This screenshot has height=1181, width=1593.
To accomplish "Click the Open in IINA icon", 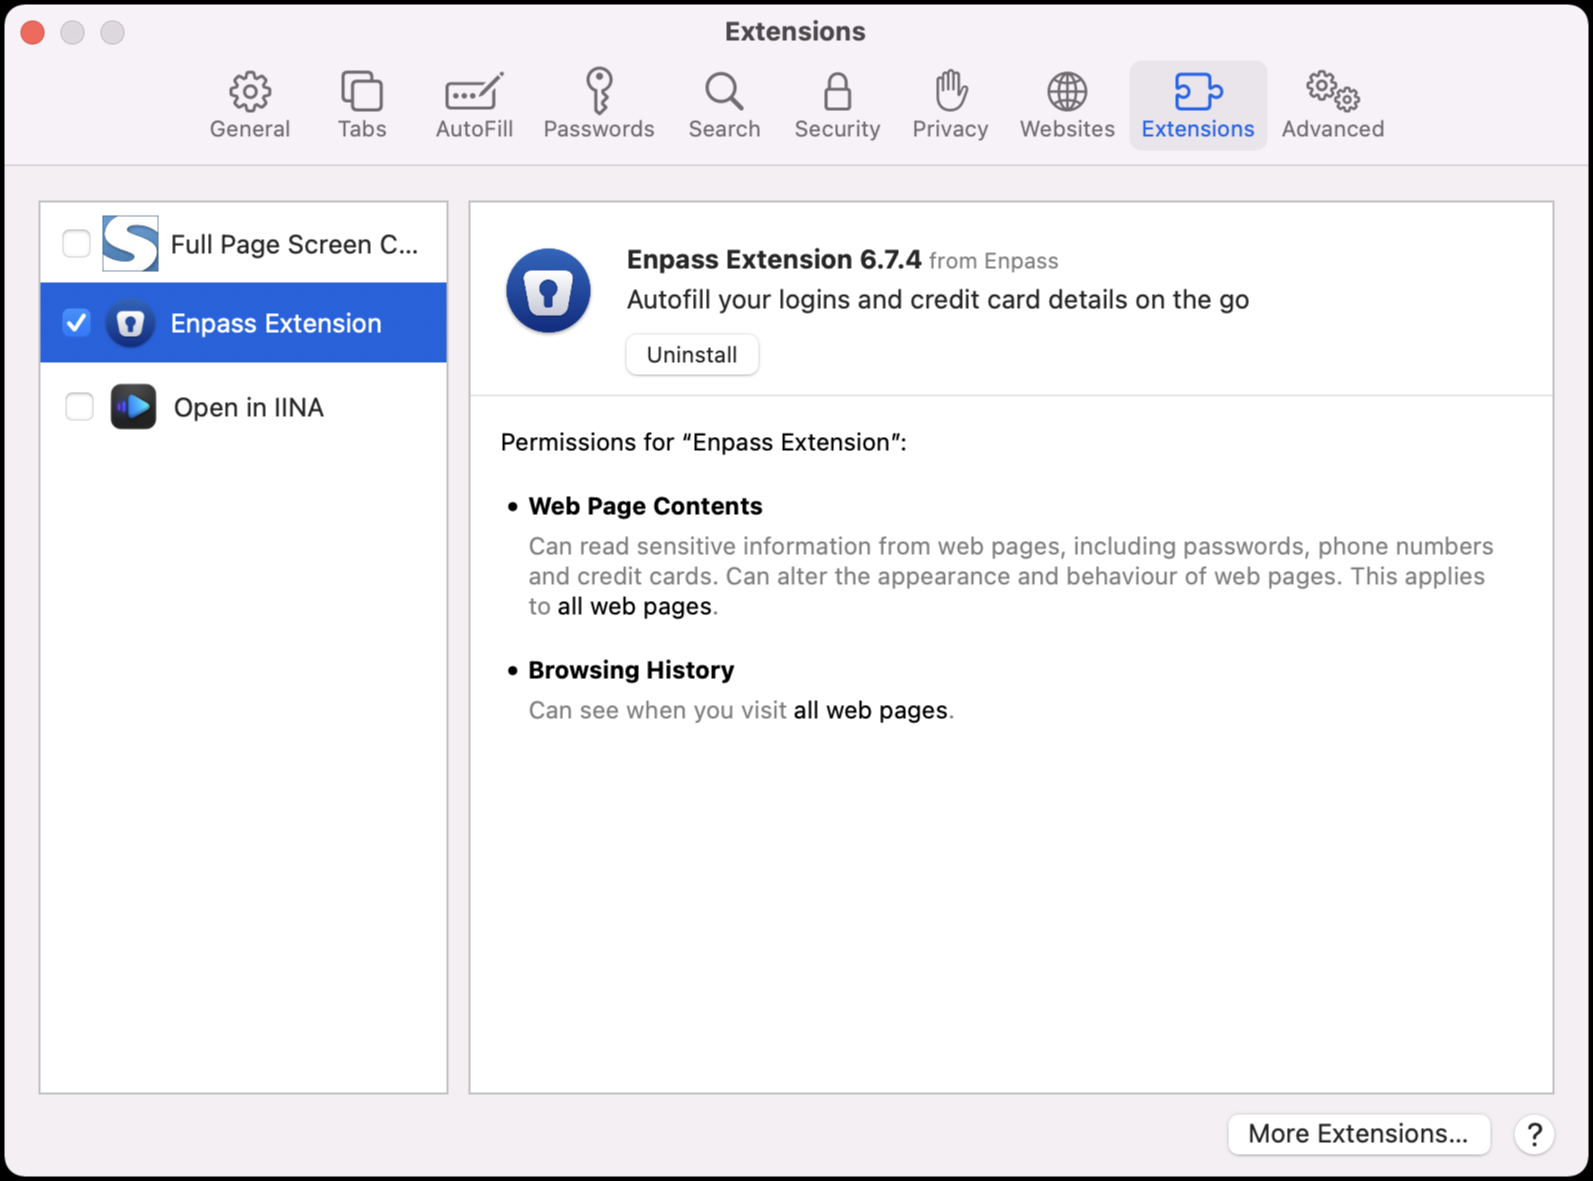I will click(x=133, y=407).
